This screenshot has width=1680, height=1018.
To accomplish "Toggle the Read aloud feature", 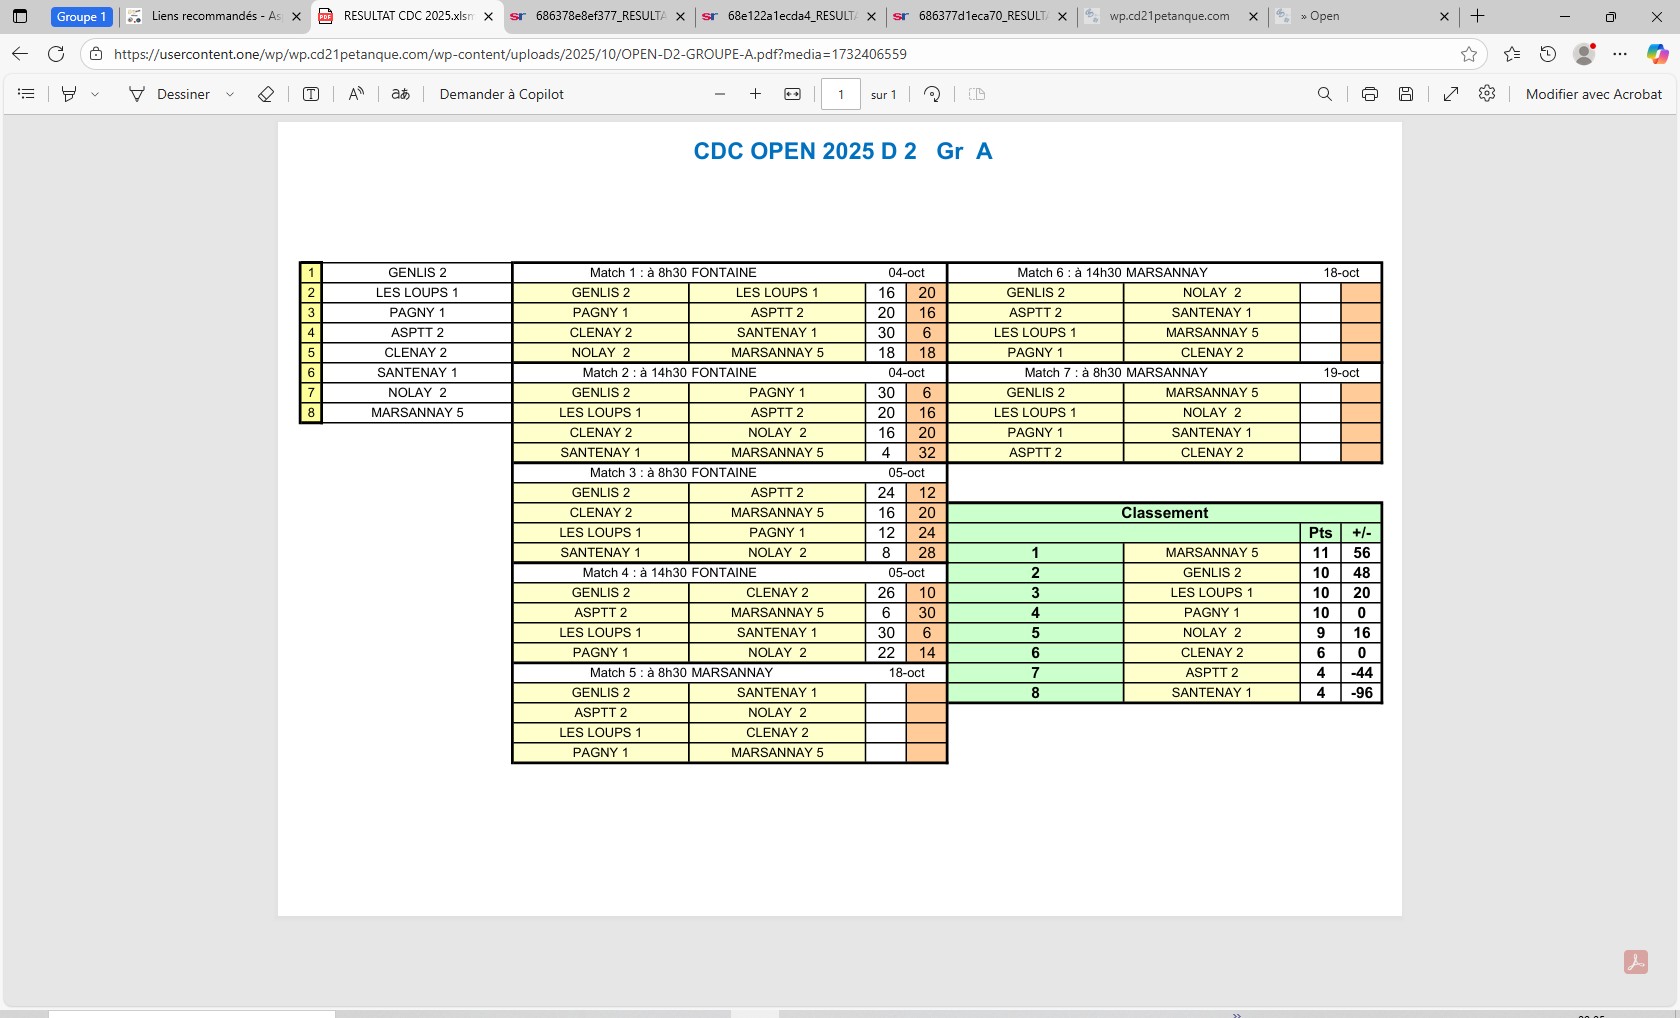I will [x=356, y=94].
